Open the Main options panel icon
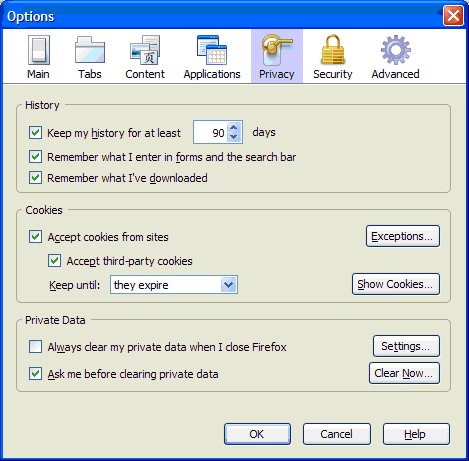Viewport: 469px width, 461px height. [39, 50]
